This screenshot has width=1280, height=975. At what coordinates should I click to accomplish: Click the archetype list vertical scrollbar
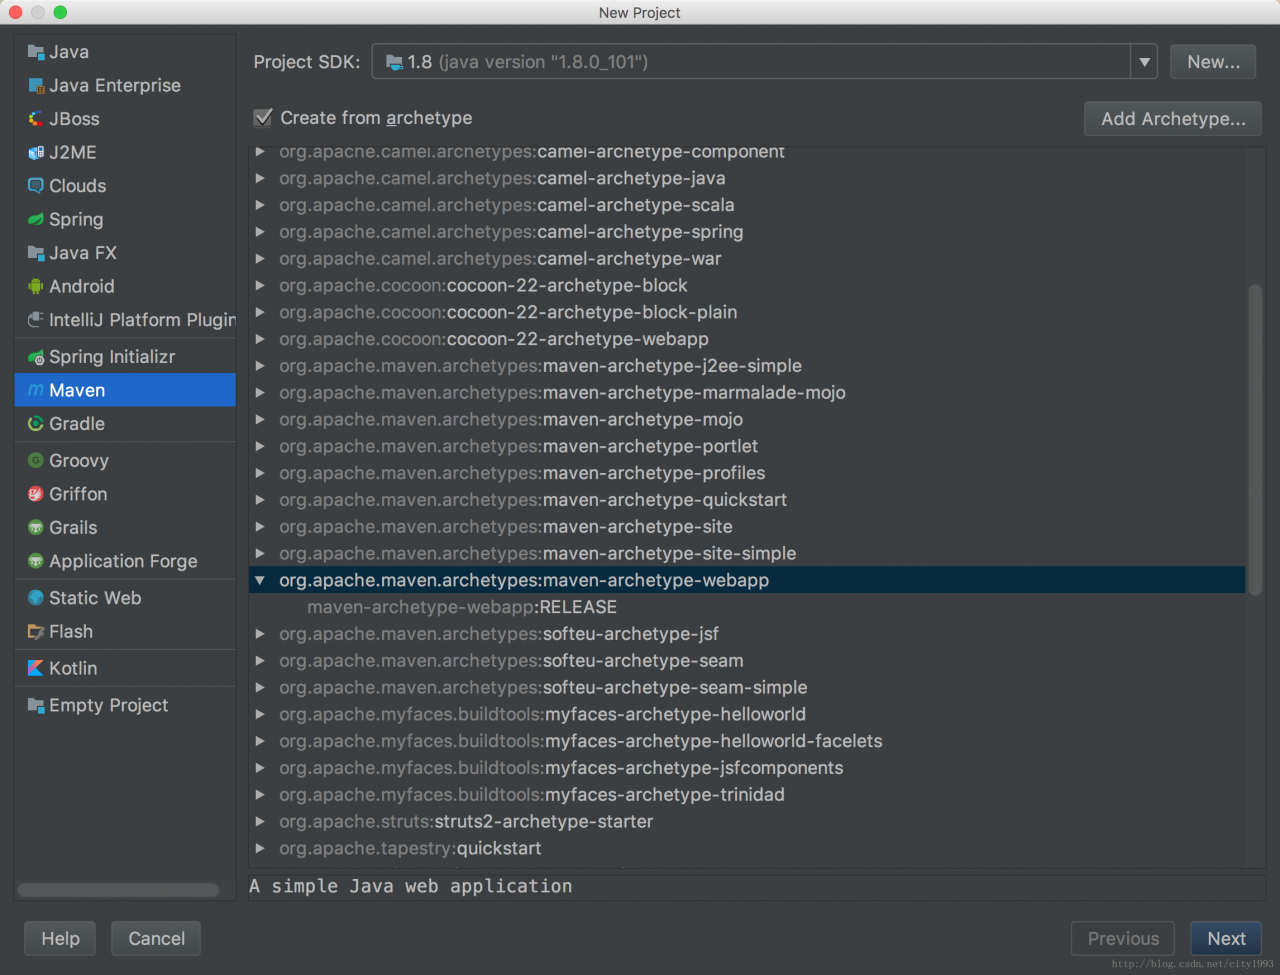click(1256, 440)
